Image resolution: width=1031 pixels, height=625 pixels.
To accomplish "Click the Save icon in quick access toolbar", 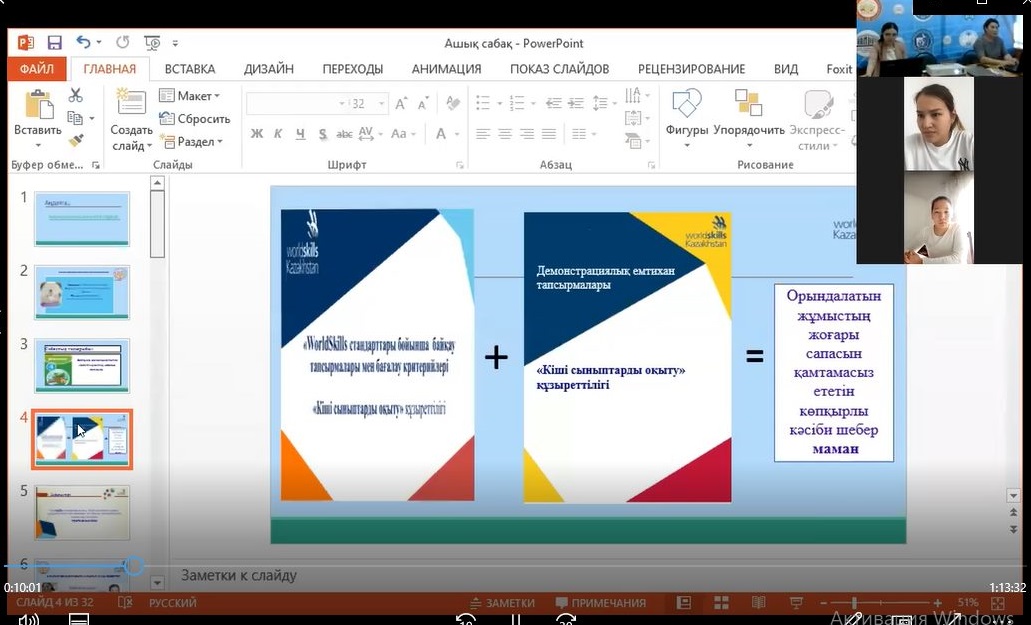I will pyautogui.click(x=54, y=43).
